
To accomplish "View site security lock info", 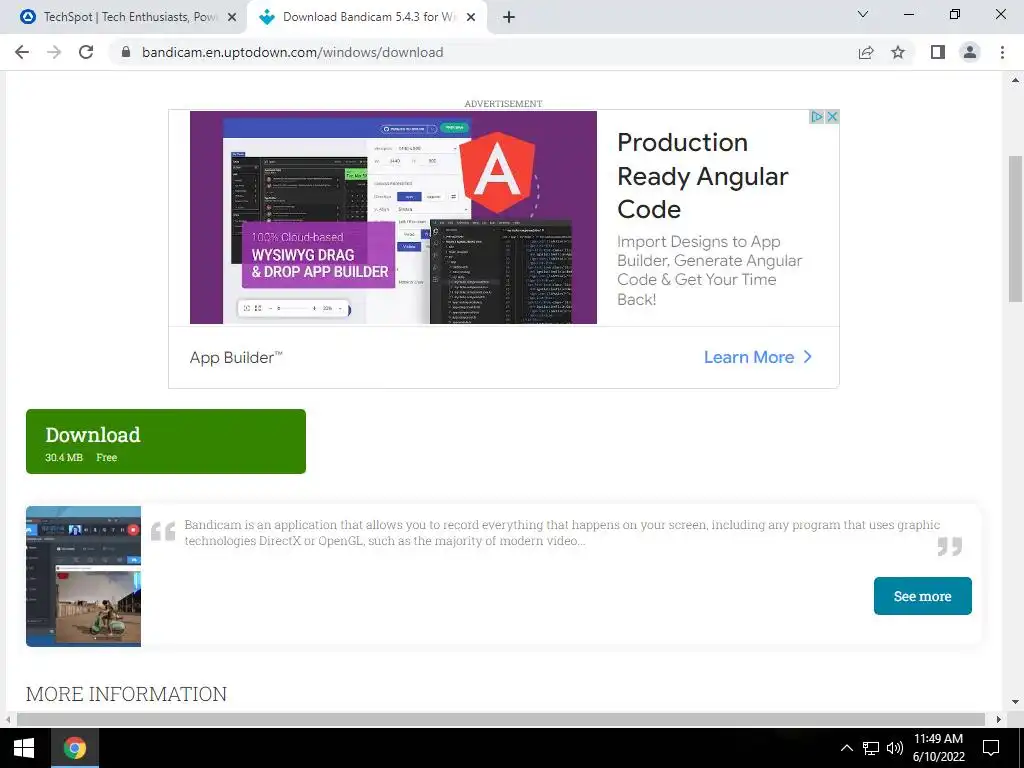I will click(x=127, y=52).
